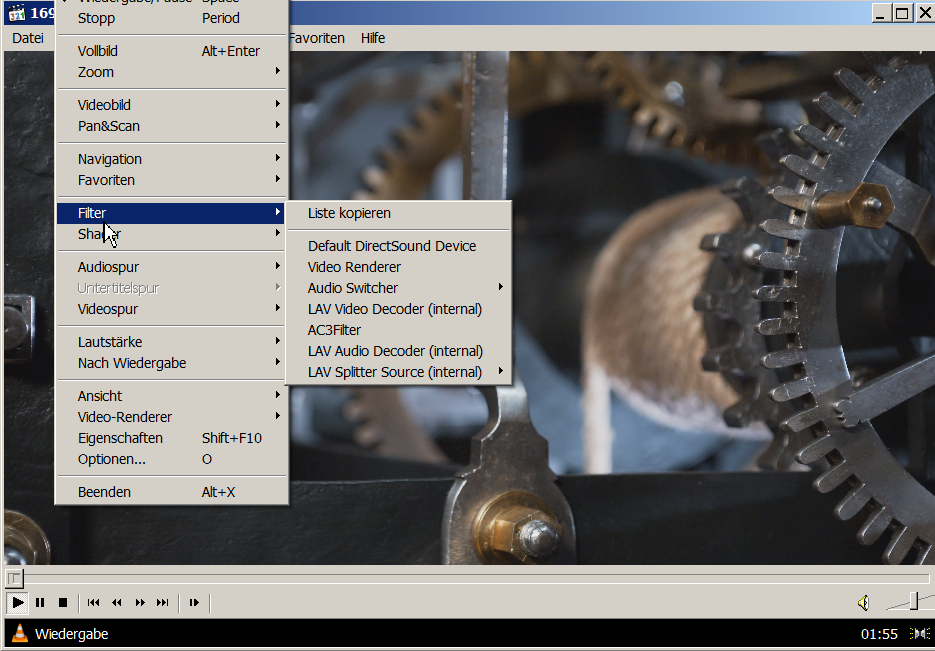The image size is (935, 651).
Task: Open the Hilfe menu in the menu bar
Action: pyautogui.click(x=373, y=38)
